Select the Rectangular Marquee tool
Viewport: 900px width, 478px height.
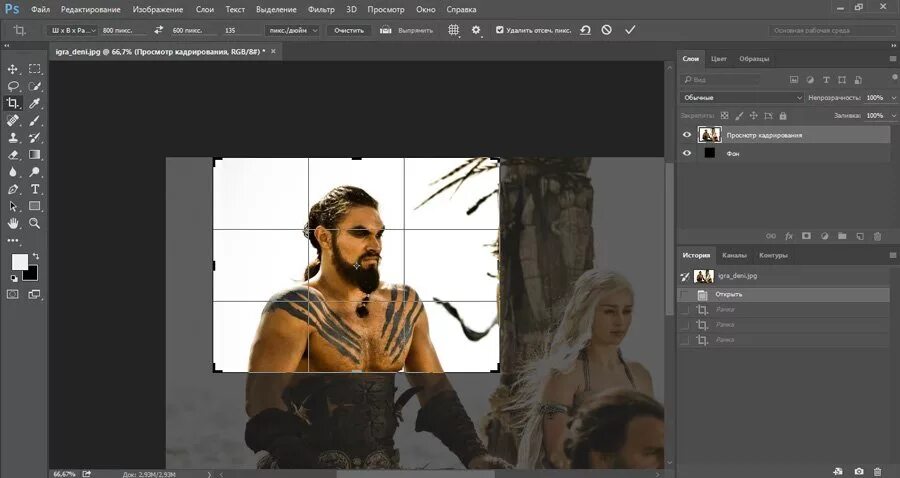click(35, 69)
